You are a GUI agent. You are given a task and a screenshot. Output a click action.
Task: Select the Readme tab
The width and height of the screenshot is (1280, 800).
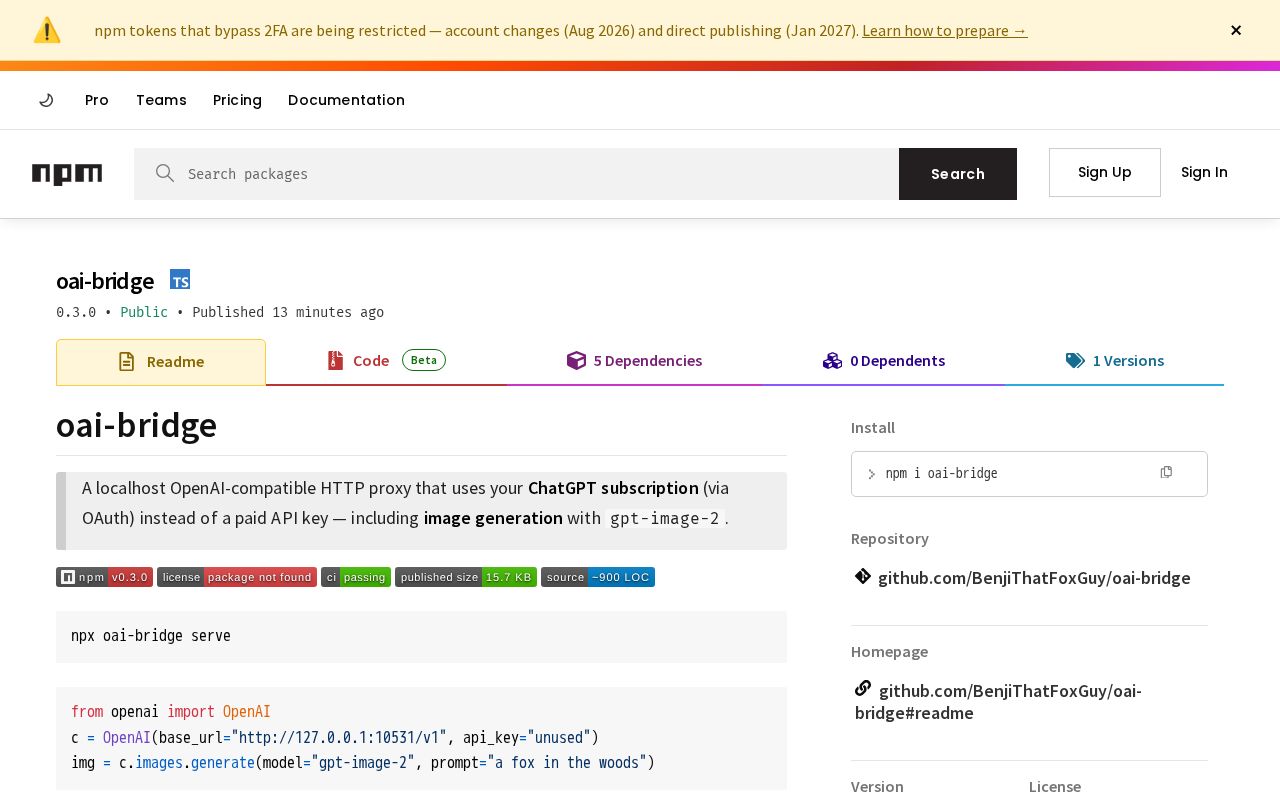[161, 362]
